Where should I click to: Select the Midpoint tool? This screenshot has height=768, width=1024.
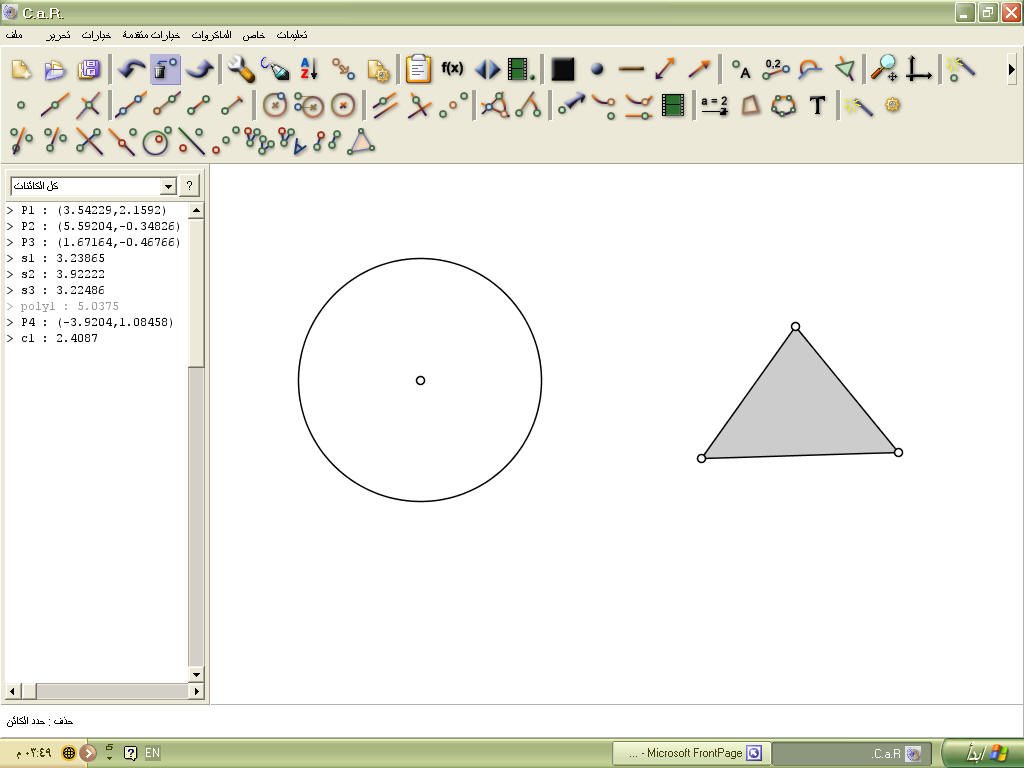click(x=453, y=105)
